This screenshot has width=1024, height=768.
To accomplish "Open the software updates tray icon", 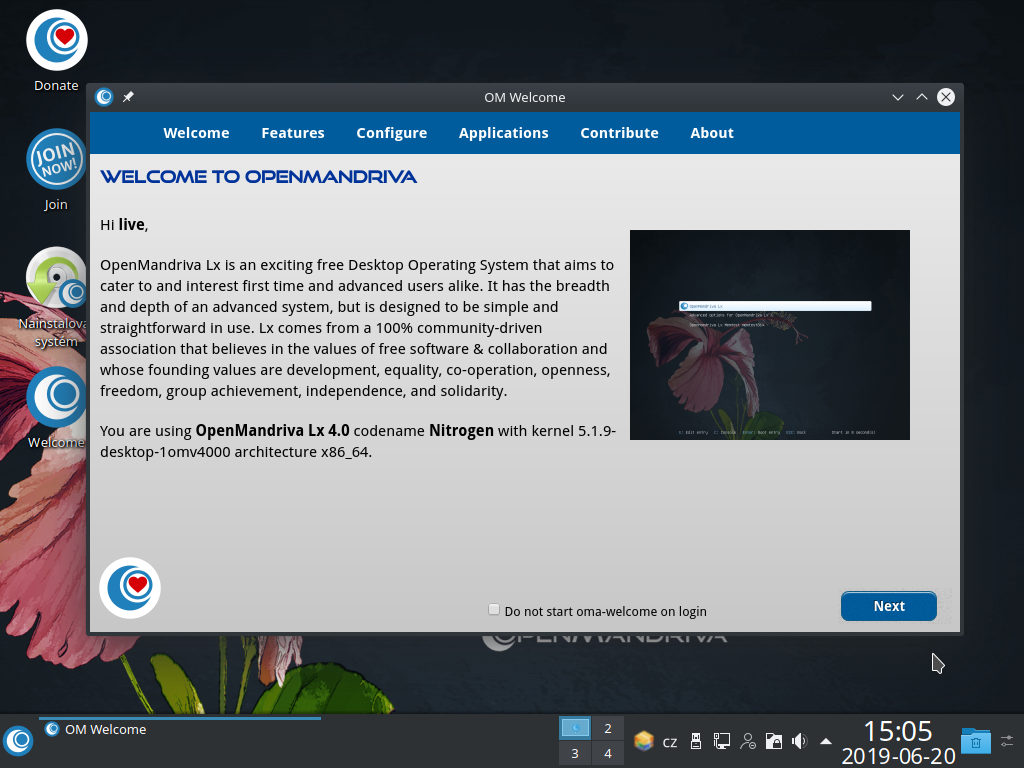I will (x=643, y=741).
